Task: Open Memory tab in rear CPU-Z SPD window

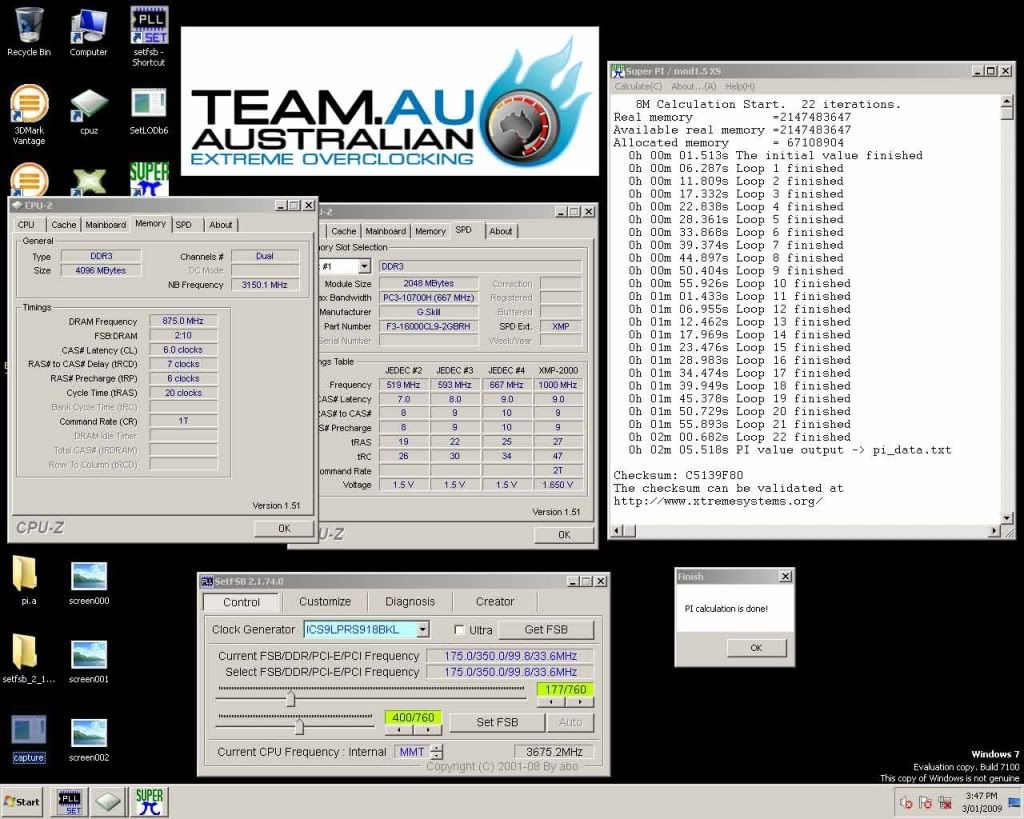Action: pyautogui.click(x=430, y=231)
